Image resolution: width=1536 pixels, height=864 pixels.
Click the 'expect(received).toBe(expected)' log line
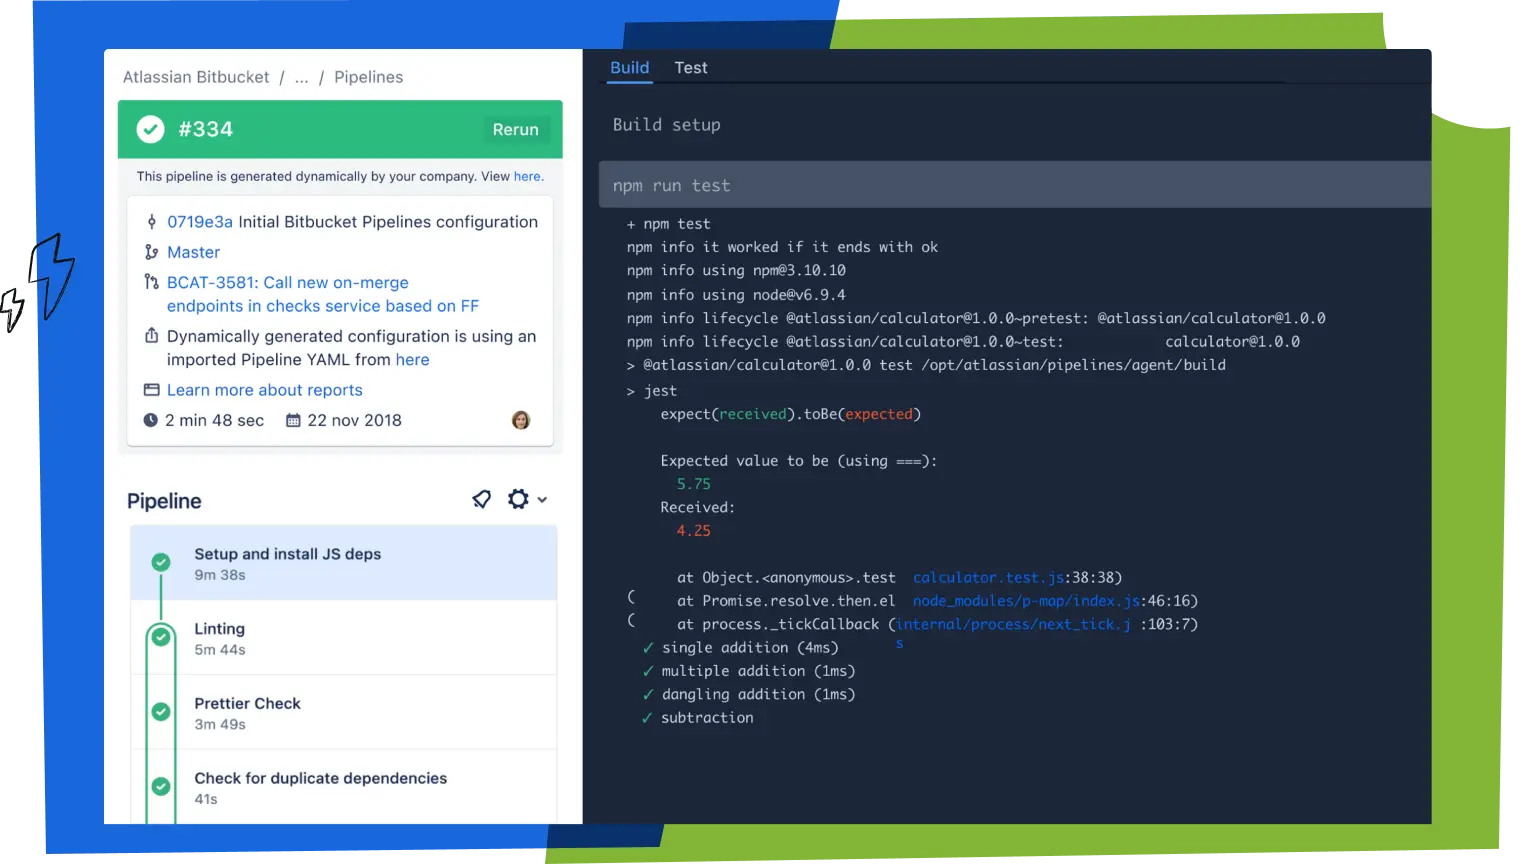point(790,414)
